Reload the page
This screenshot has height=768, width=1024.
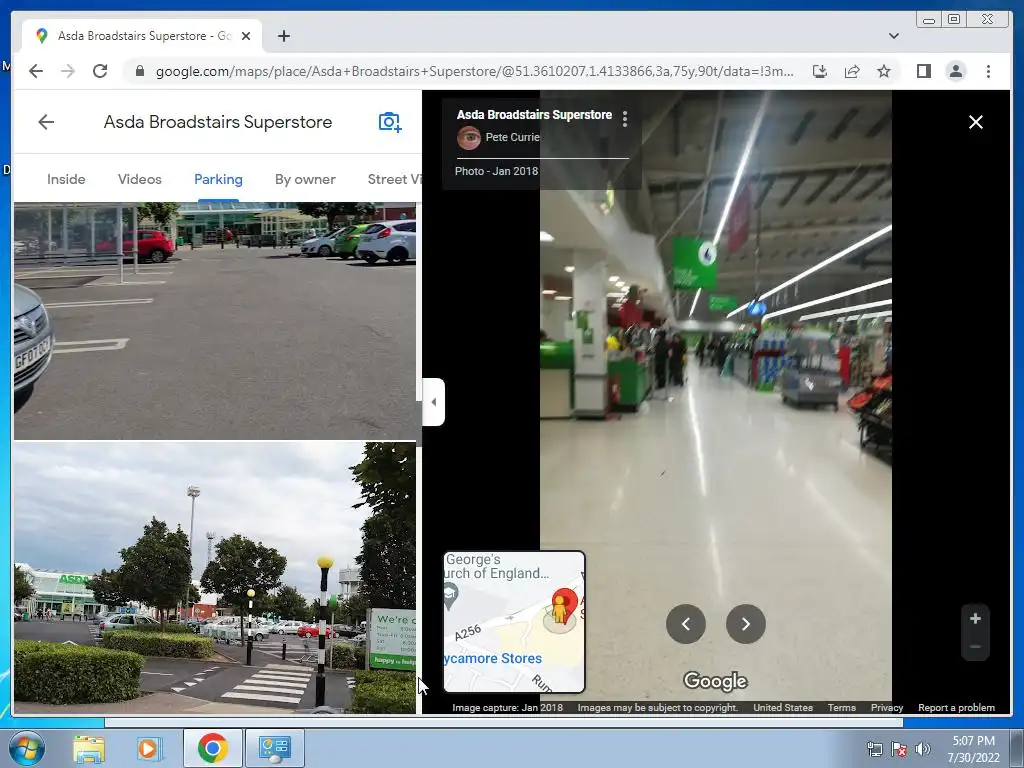point(100,71)
